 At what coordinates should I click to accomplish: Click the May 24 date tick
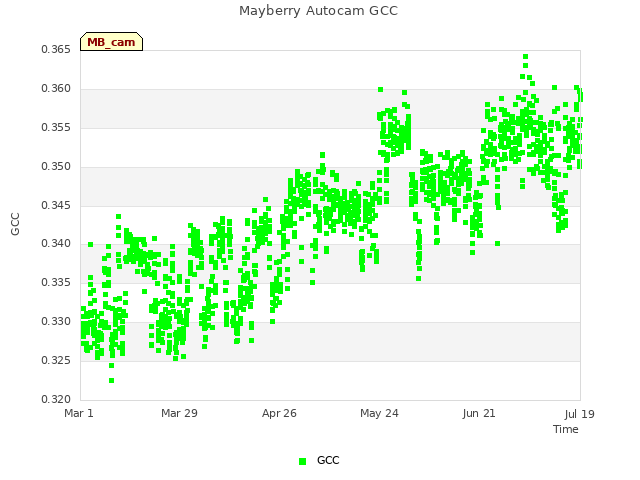pos(379,413)
